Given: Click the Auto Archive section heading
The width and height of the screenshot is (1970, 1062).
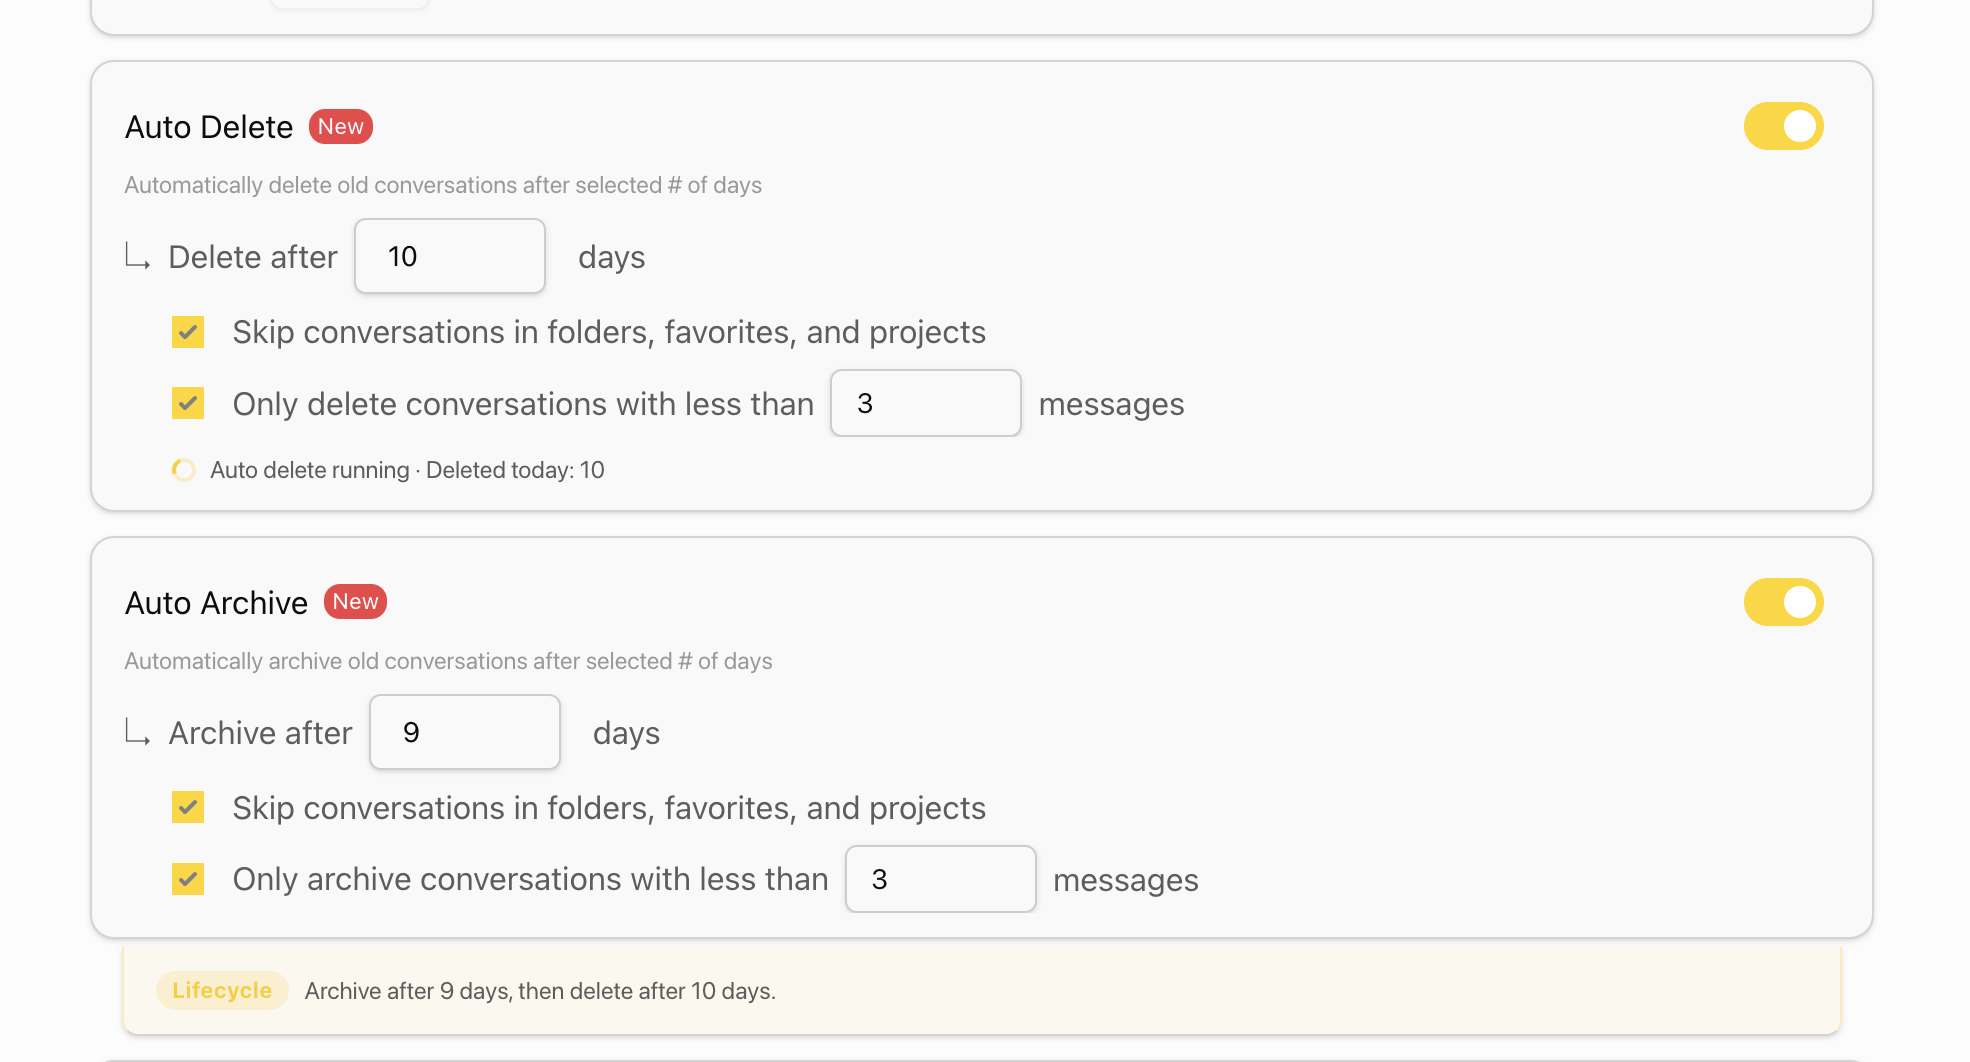Looking at the screenshot, I should 216,603.
